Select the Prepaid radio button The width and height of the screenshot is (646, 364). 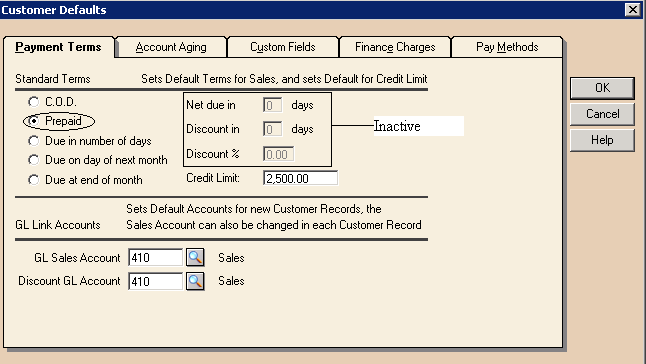click(34, 121)
